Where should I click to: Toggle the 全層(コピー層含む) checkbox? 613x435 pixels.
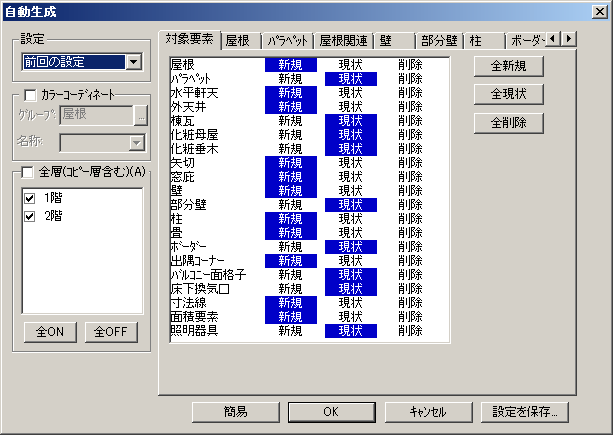tap(27, 172)
